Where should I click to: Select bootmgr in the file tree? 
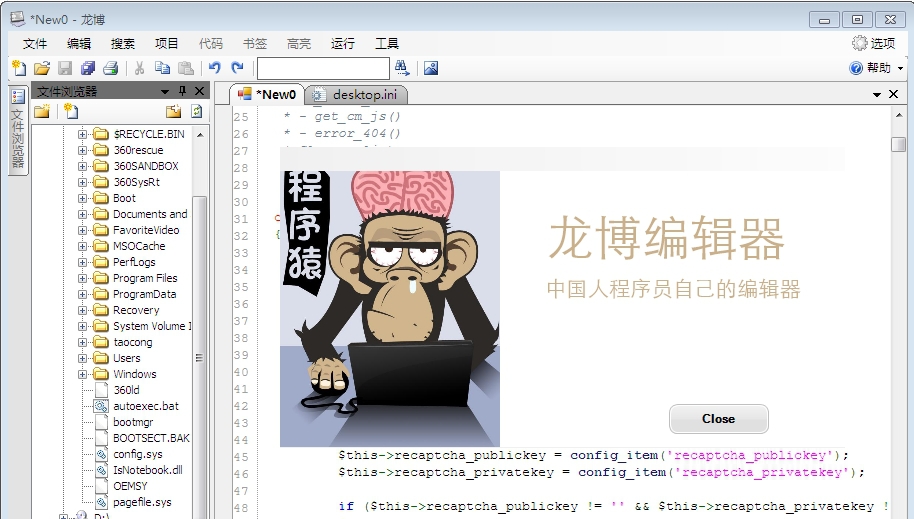point(133,422)
